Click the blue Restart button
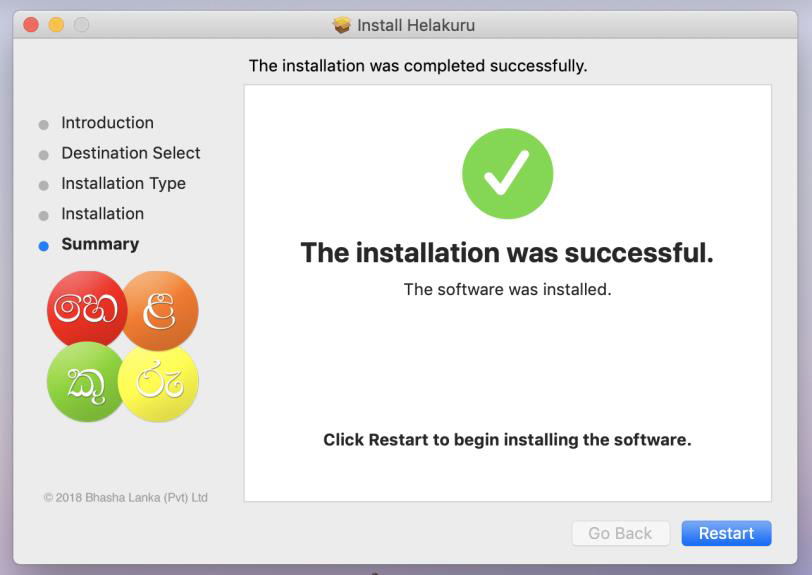The image size is (812, 575). coord(726,533)
